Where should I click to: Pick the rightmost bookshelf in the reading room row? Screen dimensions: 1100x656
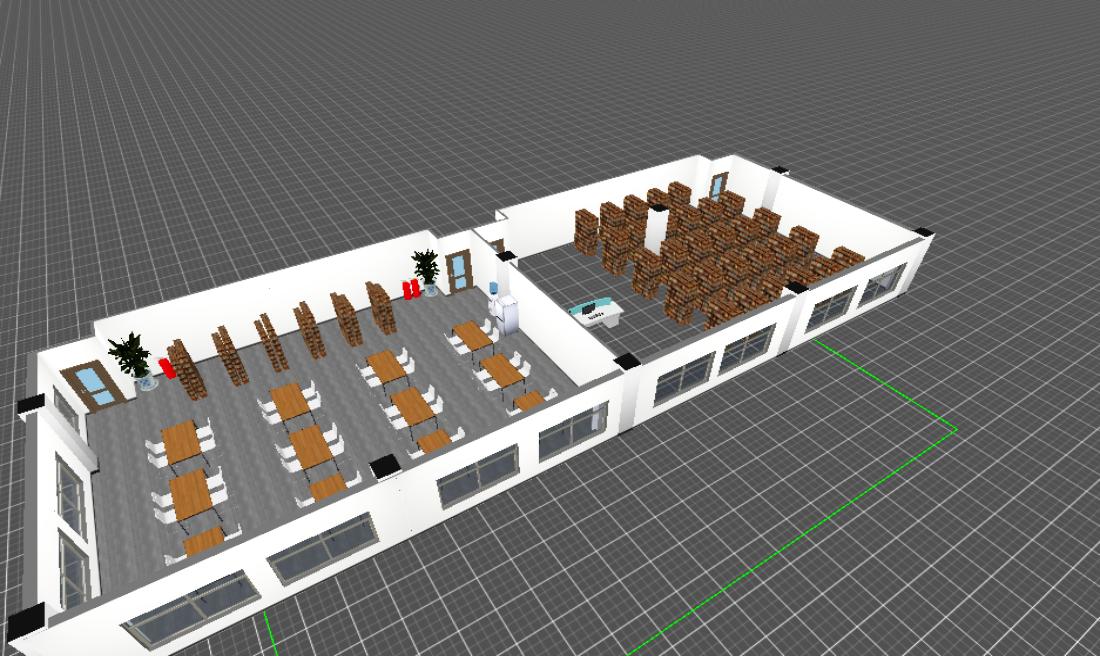tap(381, 306)
